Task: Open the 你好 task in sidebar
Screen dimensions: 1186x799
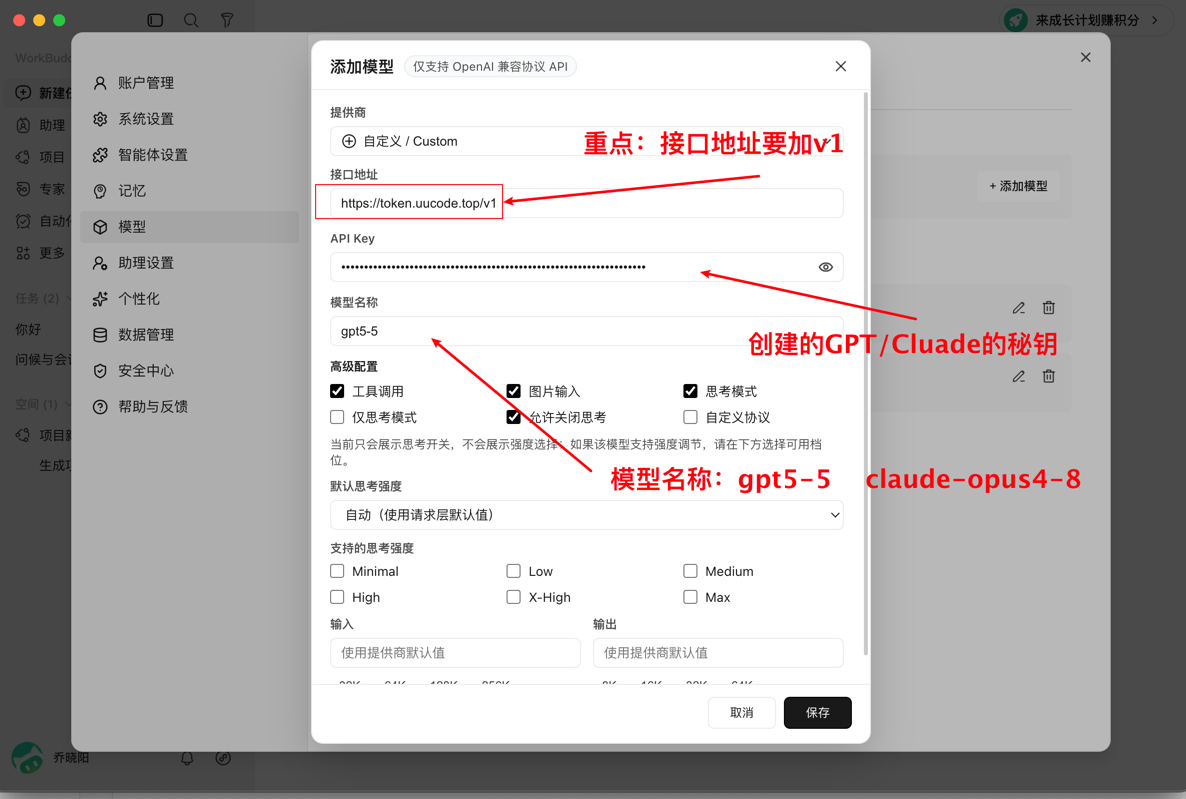Action: point(29,330)
